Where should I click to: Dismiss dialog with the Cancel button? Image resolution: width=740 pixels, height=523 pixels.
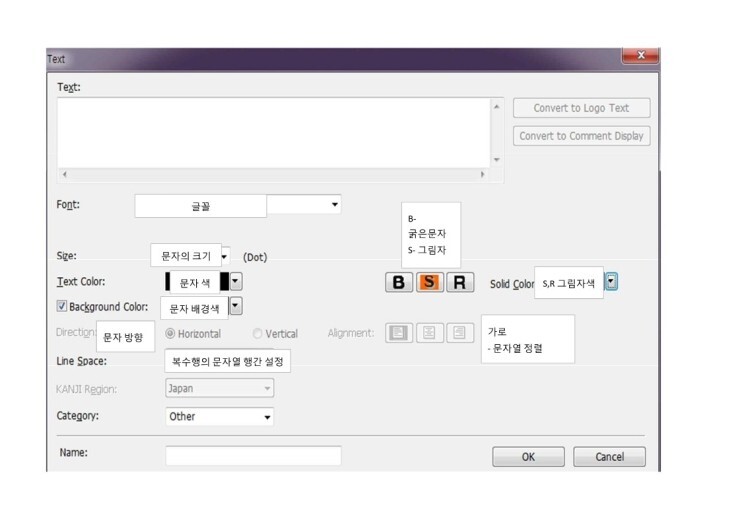point(609,457)
